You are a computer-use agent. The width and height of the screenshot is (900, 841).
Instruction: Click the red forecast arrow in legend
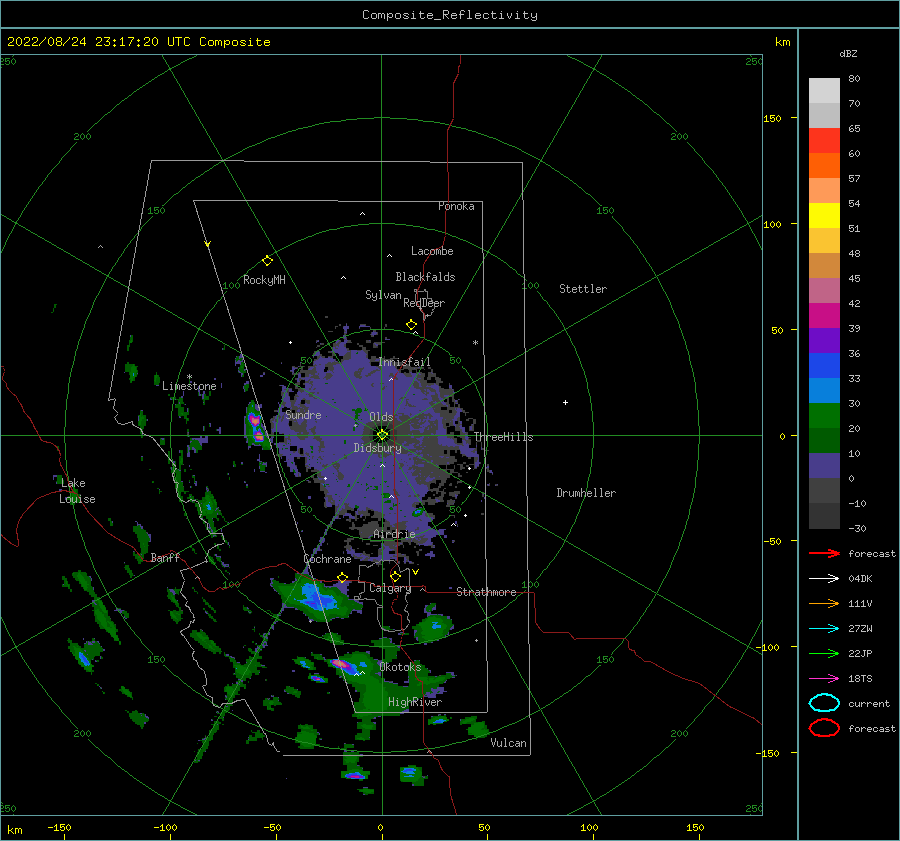pos(824,553)
